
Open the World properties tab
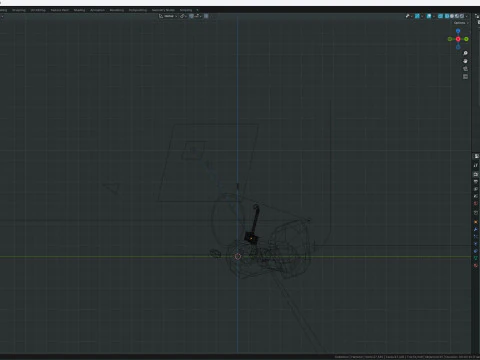[476, 203]
